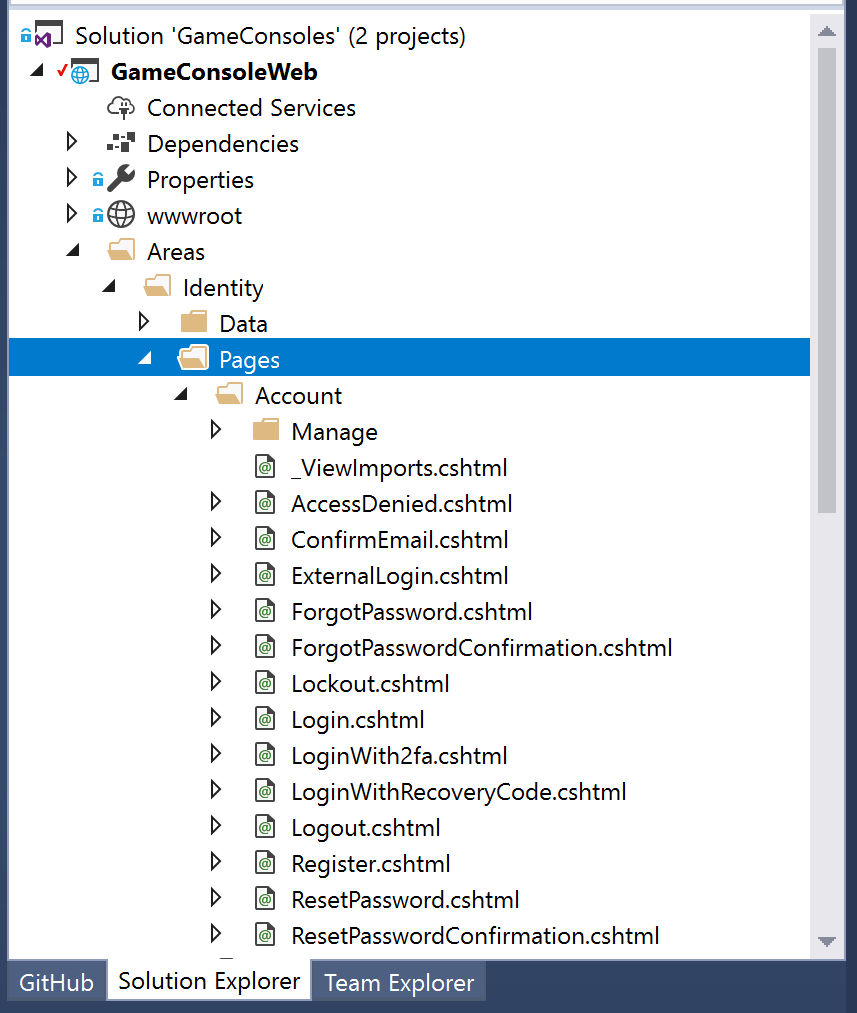Select the Account label

298,396
